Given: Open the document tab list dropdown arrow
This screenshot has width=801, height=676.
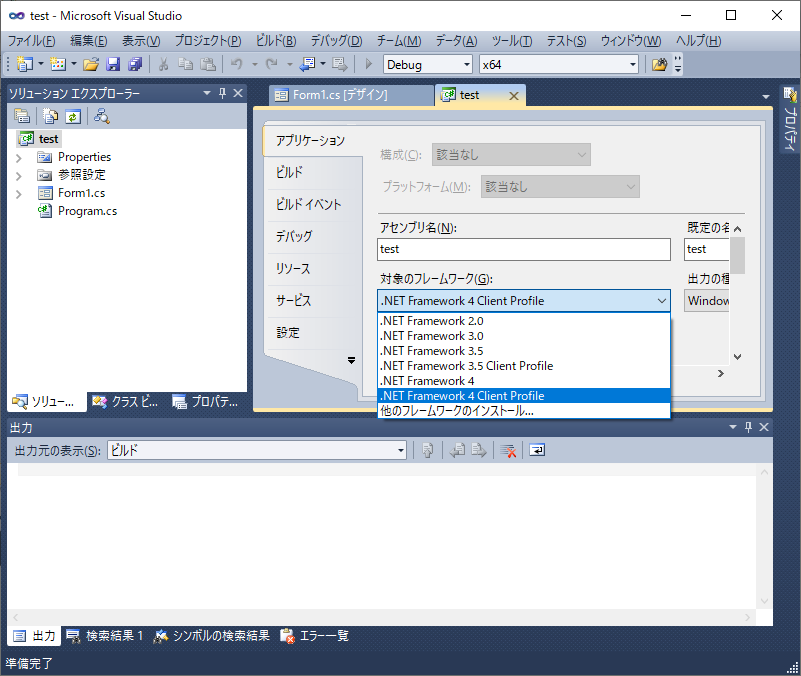Looking at the screenshot, I should 765,97.
